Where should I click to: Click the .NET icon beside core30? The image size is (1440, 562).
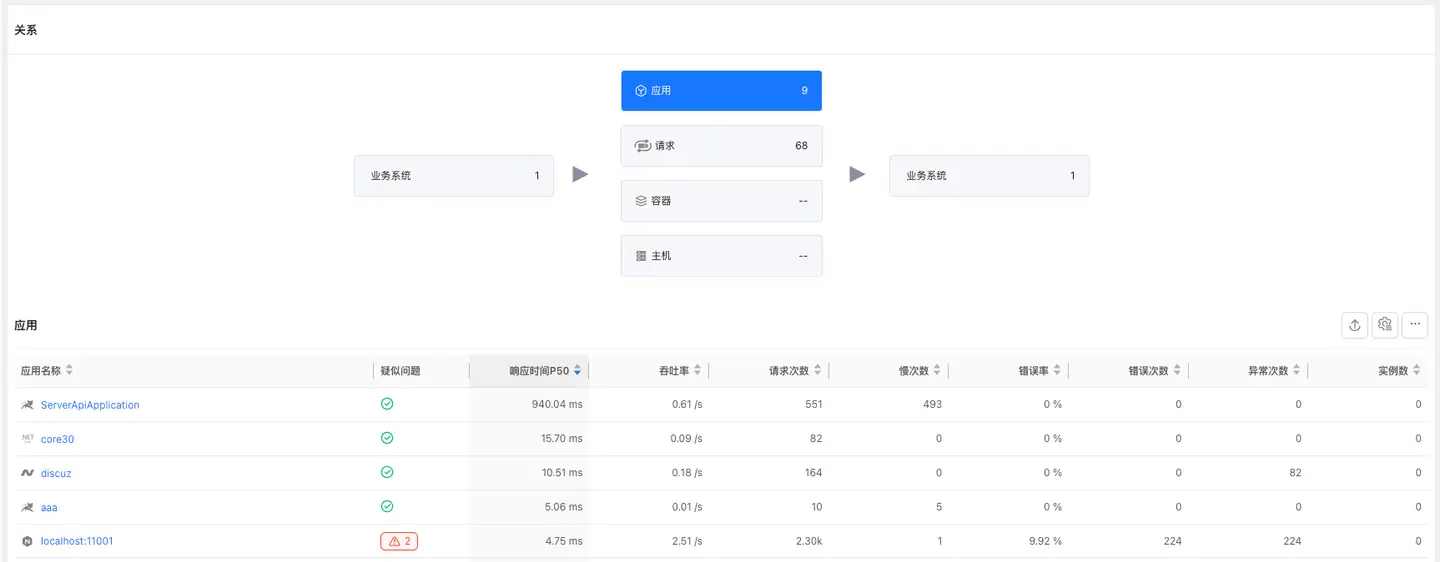click(x=27, y=439)
